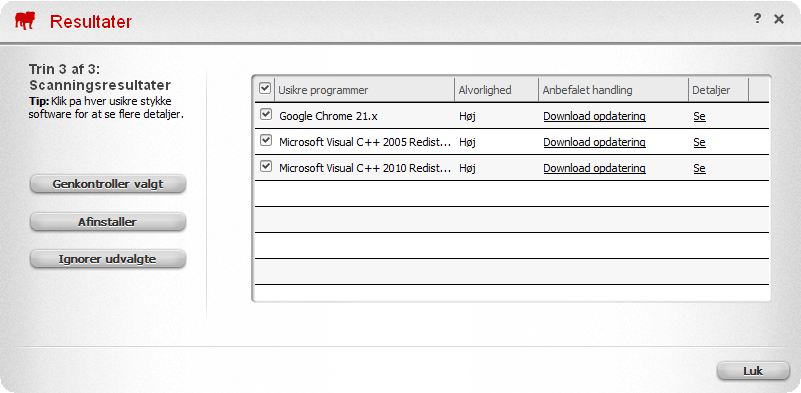
Task: Sort by the Usikre programmer column header
Action: pyautogui.click(x=364, y=90)
